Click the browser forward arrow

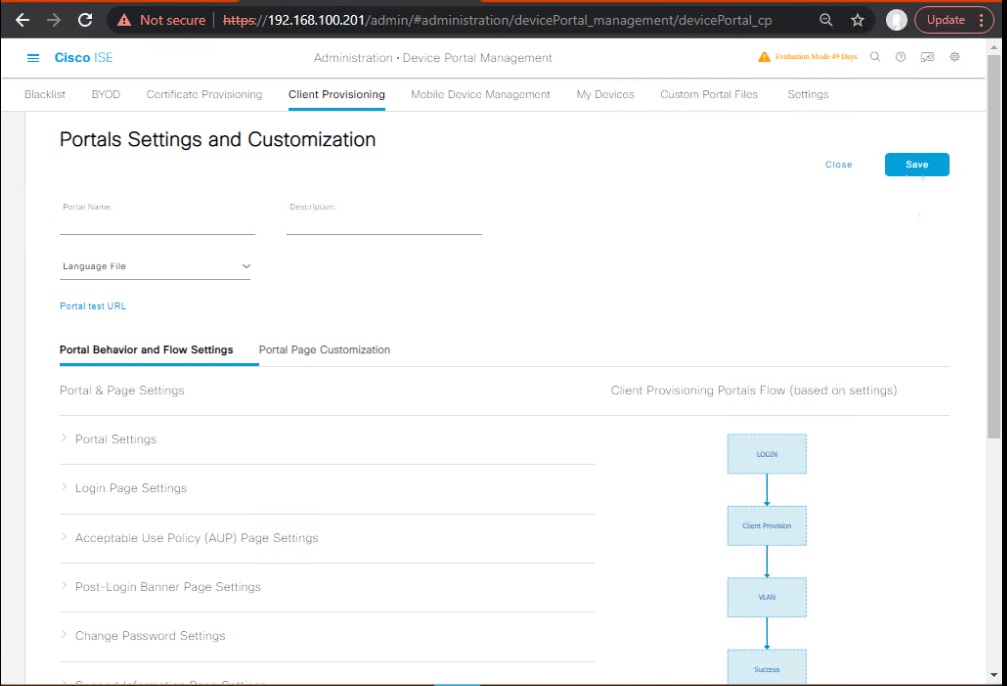(54, 20)
